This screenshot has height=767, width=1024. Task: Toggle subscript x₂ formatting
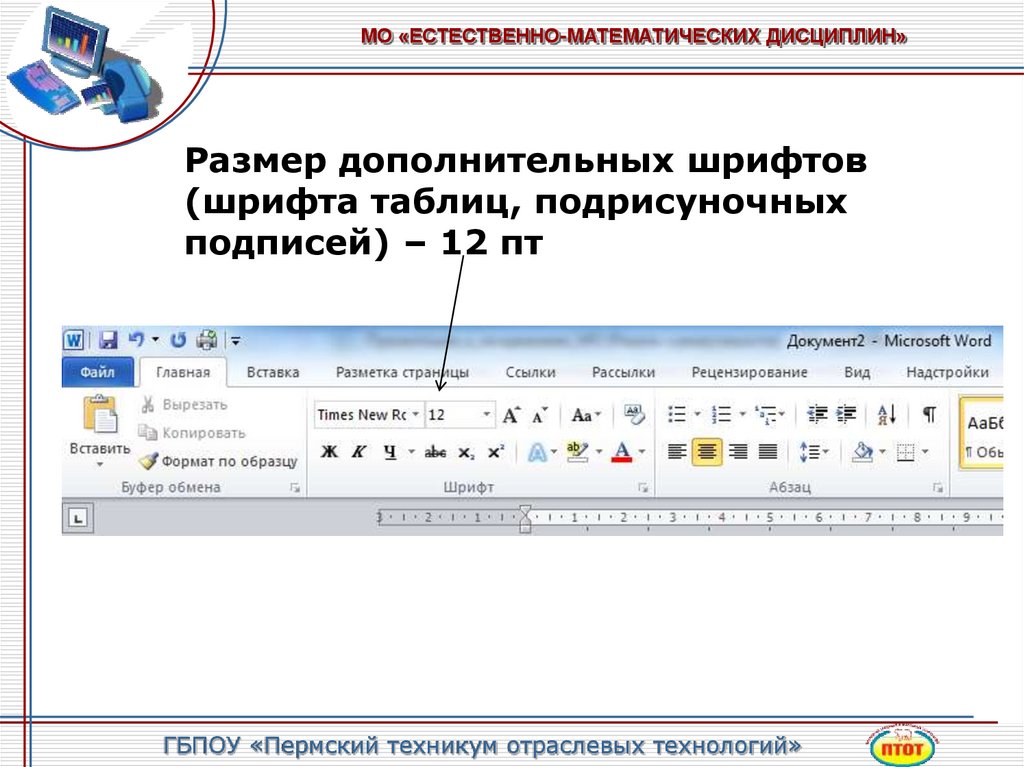click(x=466, y=452)
